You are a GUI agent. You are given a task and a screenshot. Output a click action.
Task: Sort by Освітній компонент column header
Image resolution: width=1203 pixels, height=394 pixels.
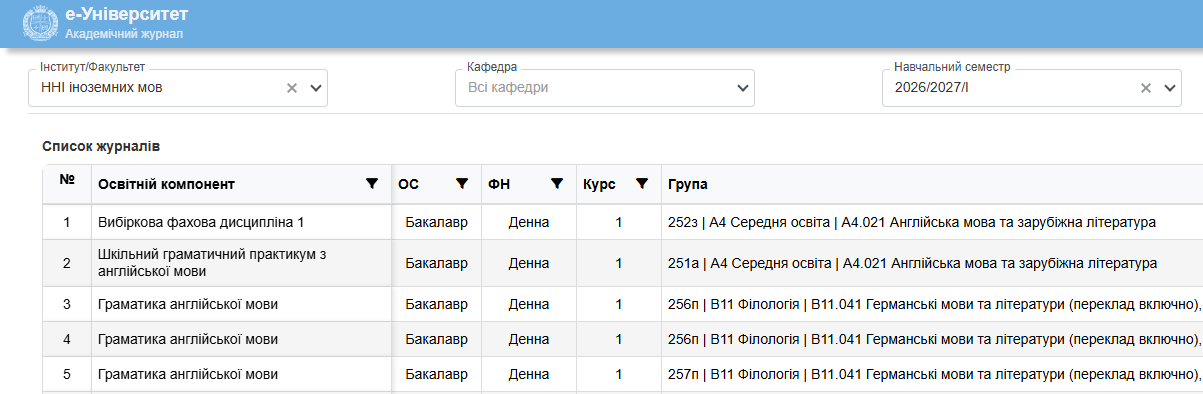(x=166, y=184)
